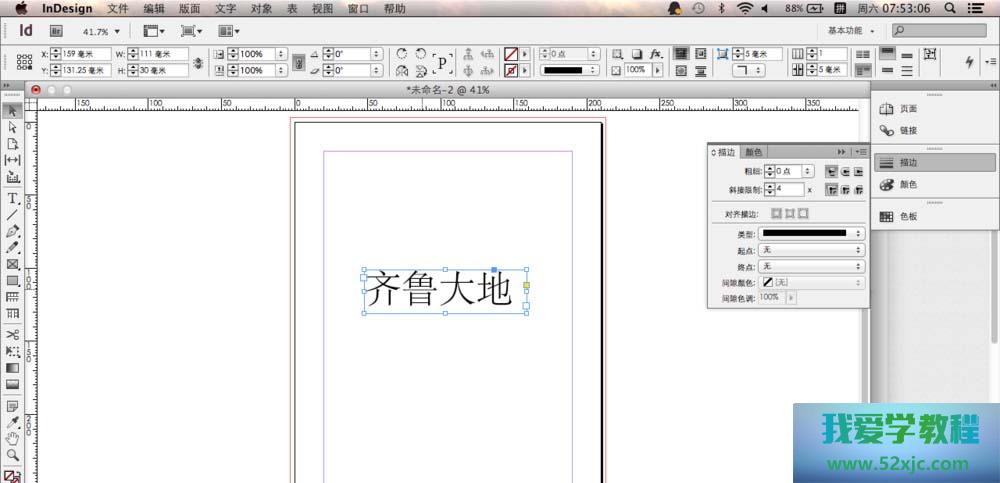The width and height of the screenshot is (1000, 483).
Task: Choose the Direct Selection tool
Action: (x=13, y=127)
